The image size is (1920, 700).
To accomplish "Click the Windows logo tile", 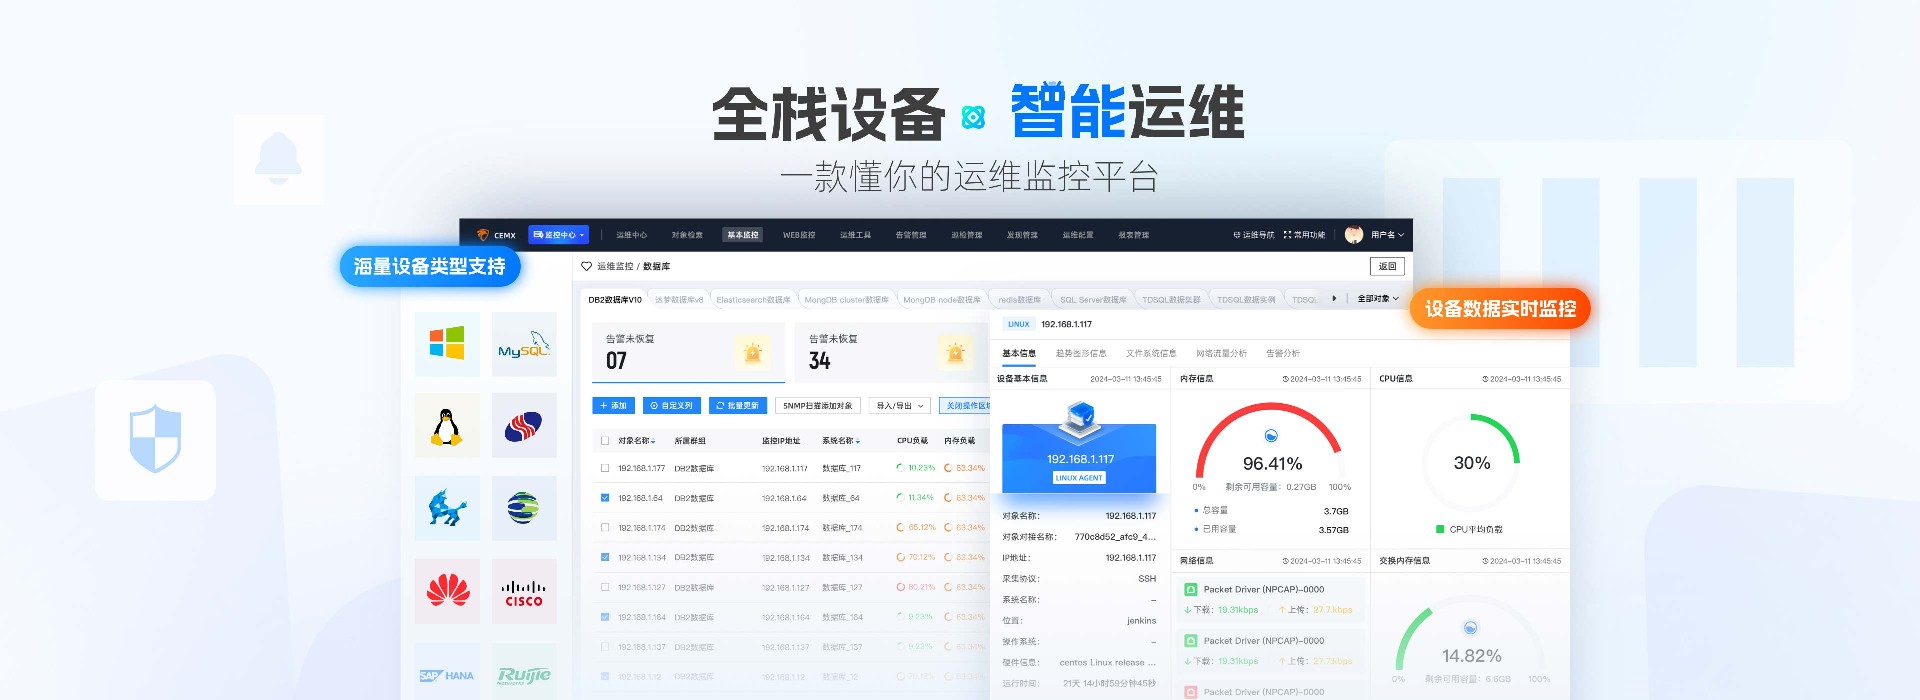I will tap(447, 344).
